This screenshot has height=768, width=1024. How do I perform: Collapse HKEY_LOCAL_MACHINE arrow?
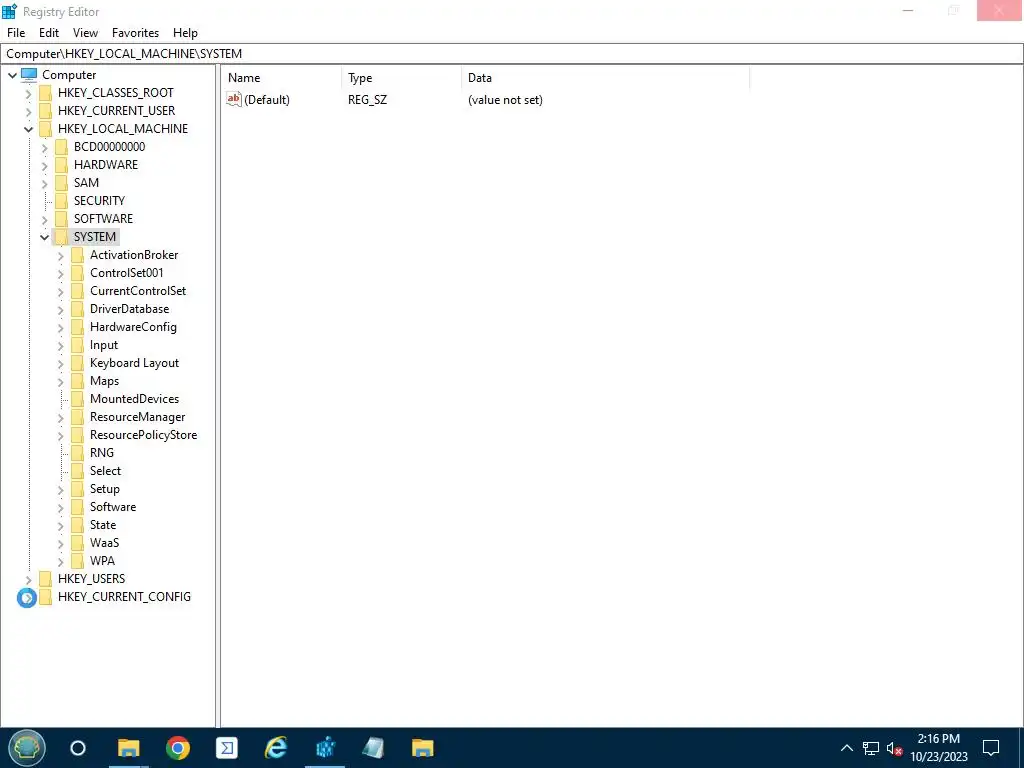coord(28,129)
